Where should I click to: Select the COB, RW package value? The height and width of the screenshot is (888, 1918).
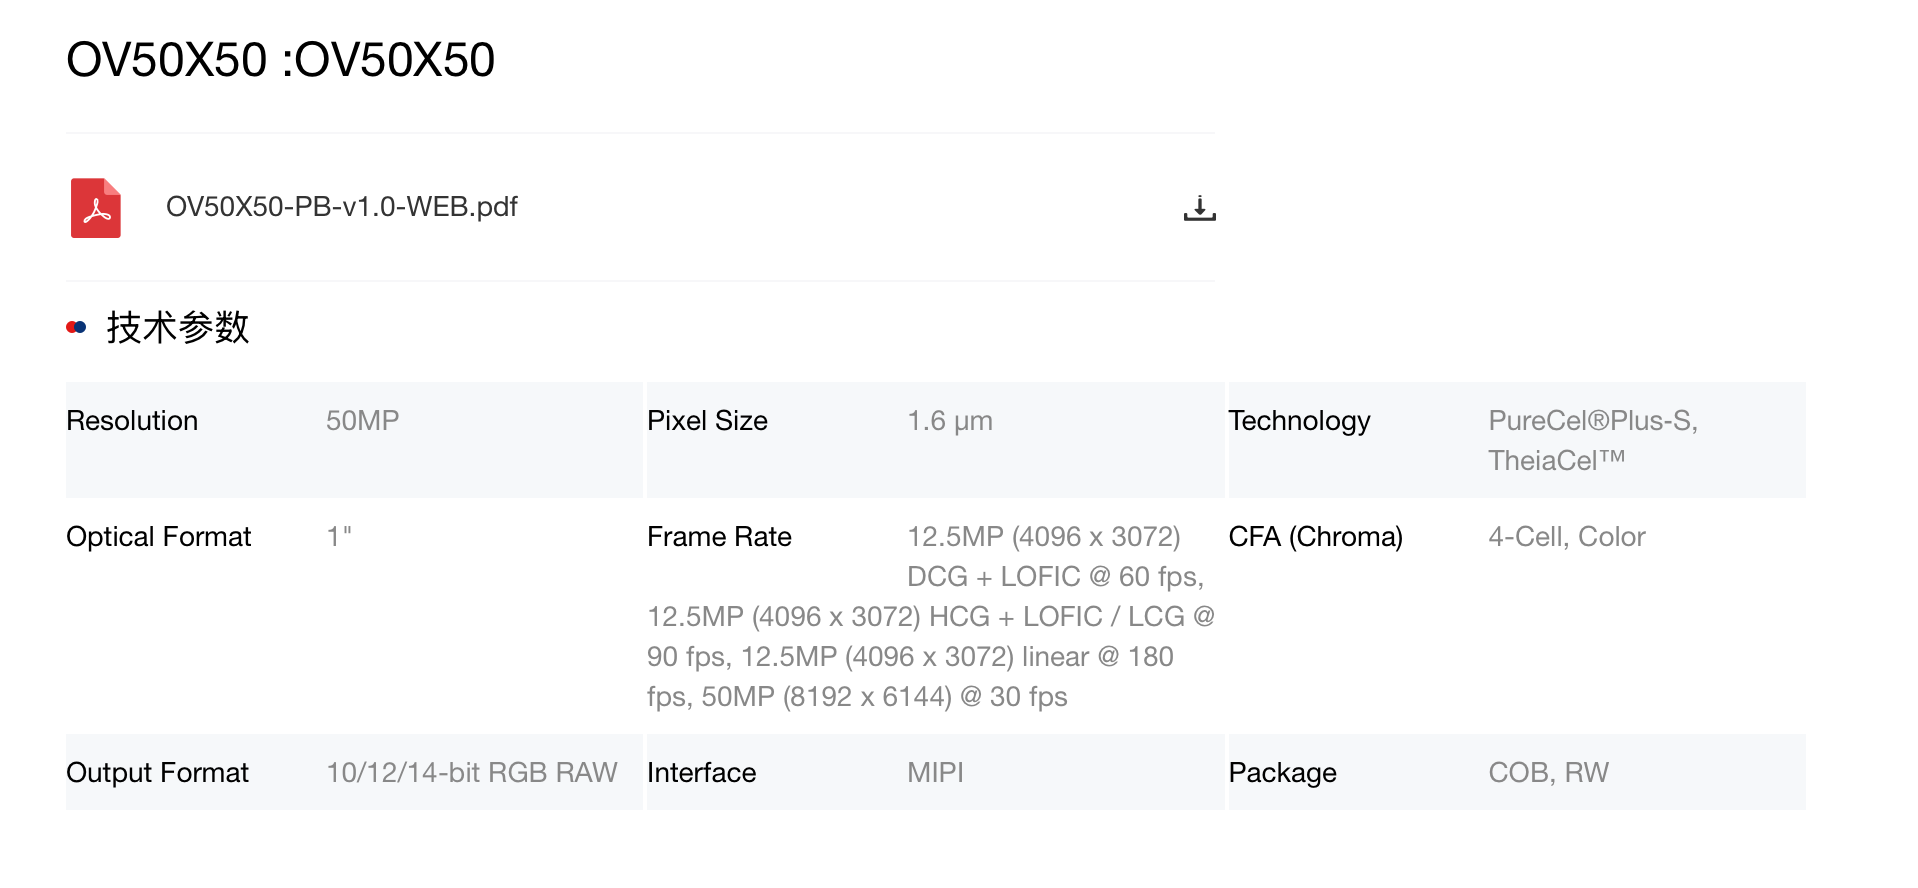coord(1548,773)
